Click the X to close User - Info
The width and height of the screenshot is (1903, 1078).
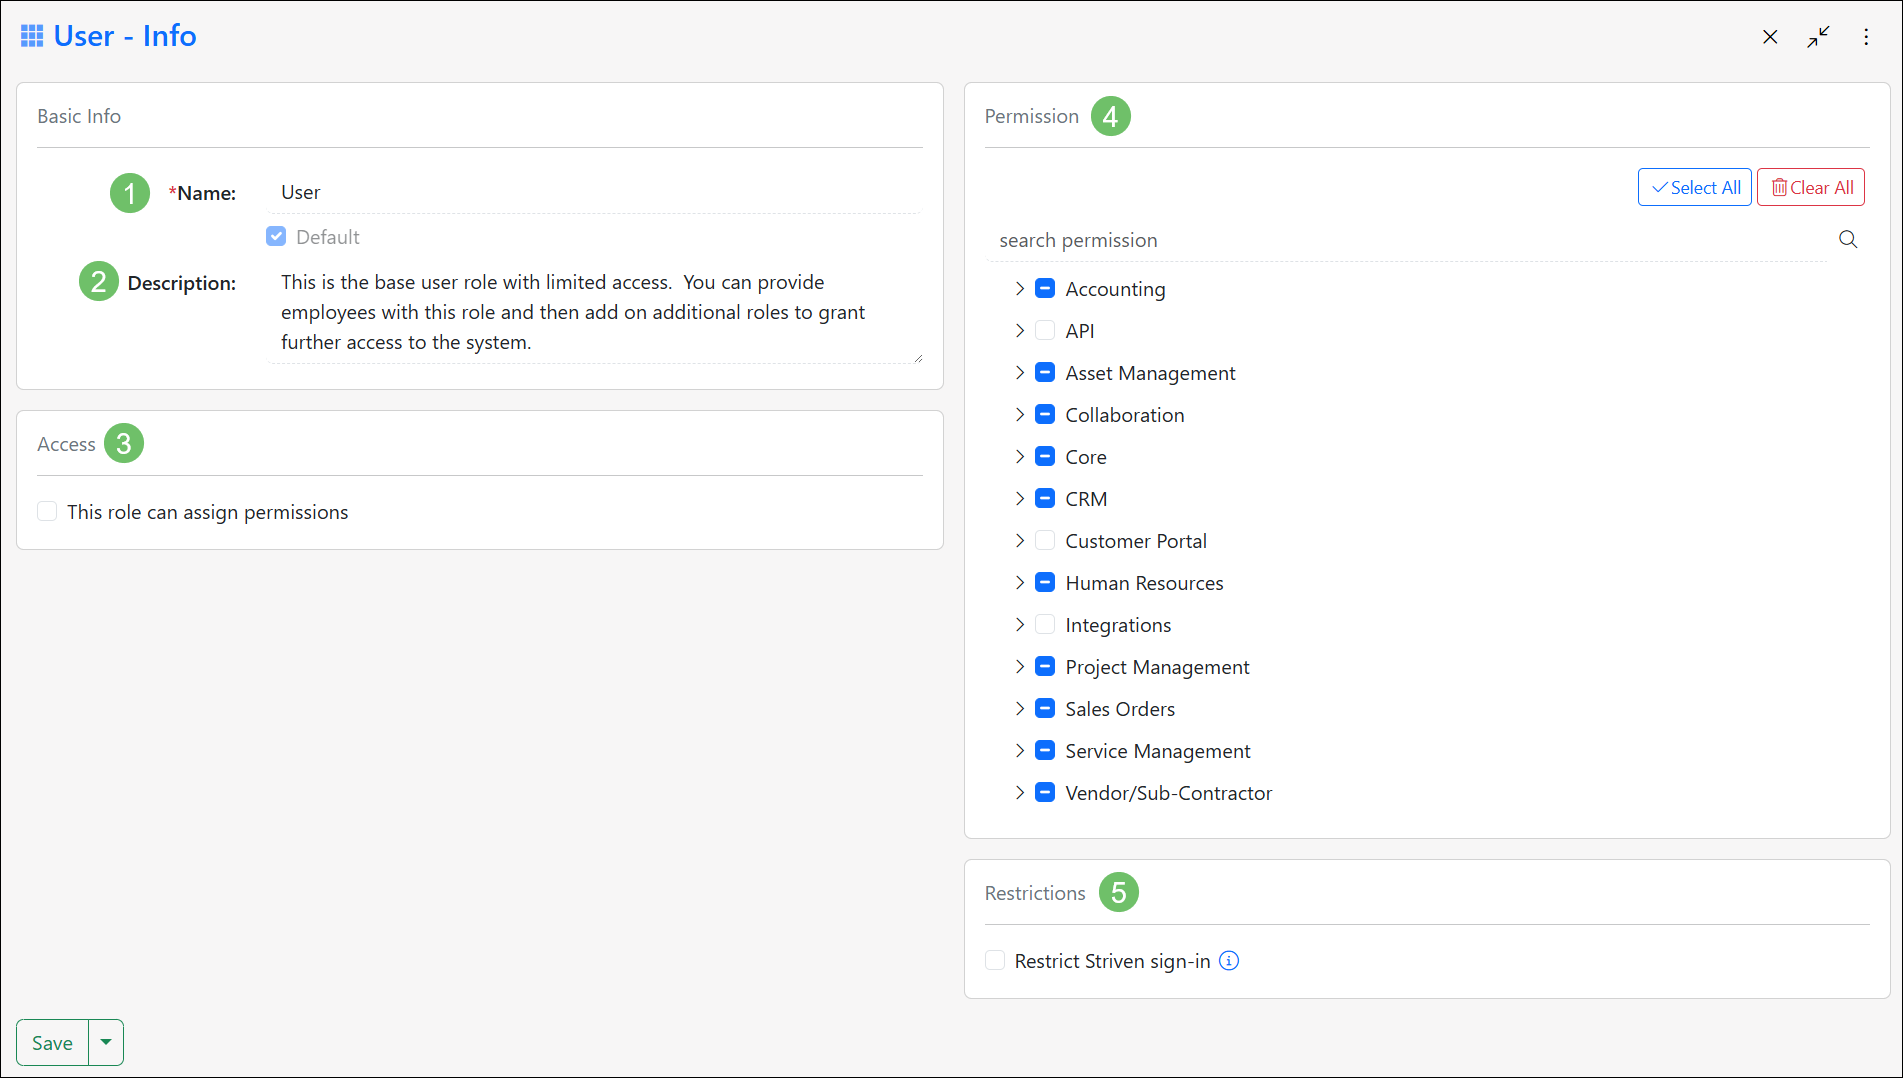(1770, 36)
